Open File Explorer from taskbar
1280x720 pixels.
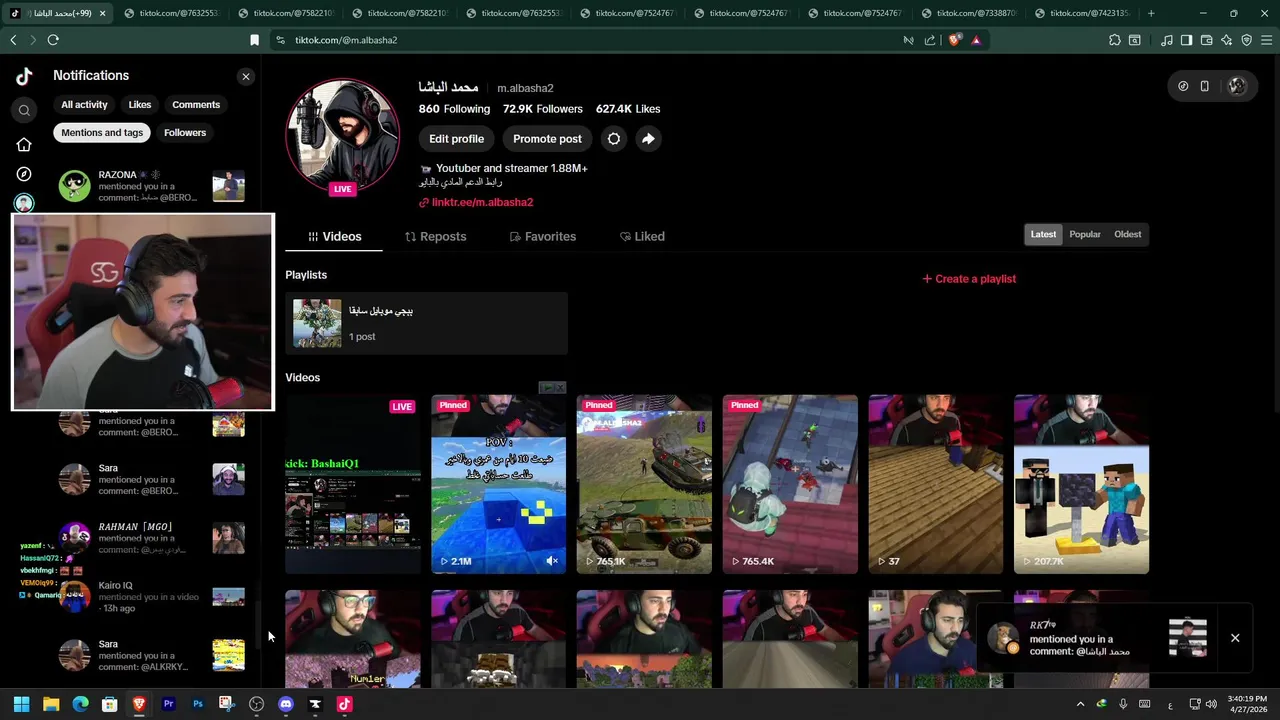pyautogui.click(x=51, y=704)
